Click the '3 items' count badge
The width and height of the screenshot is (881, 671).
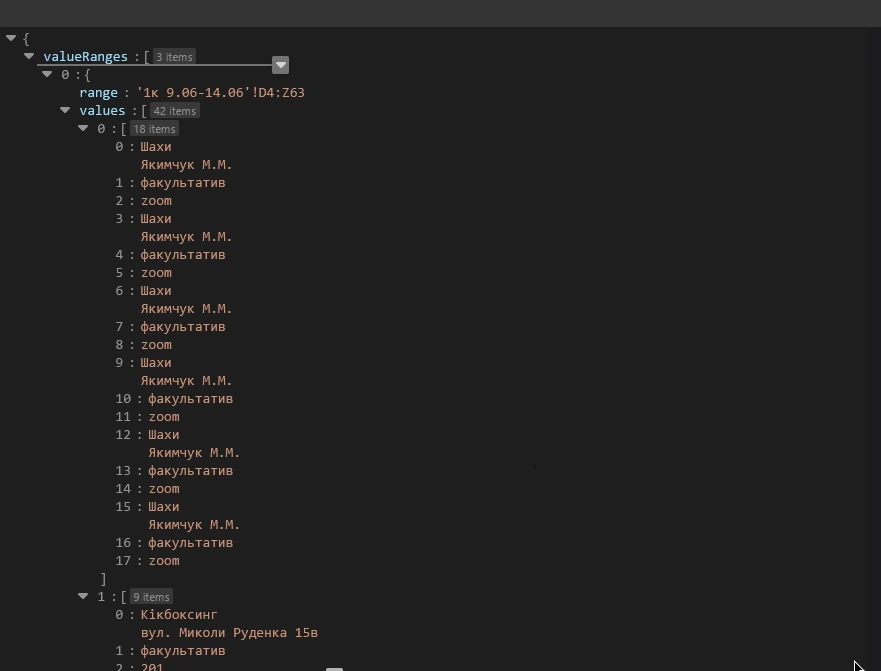173,57
